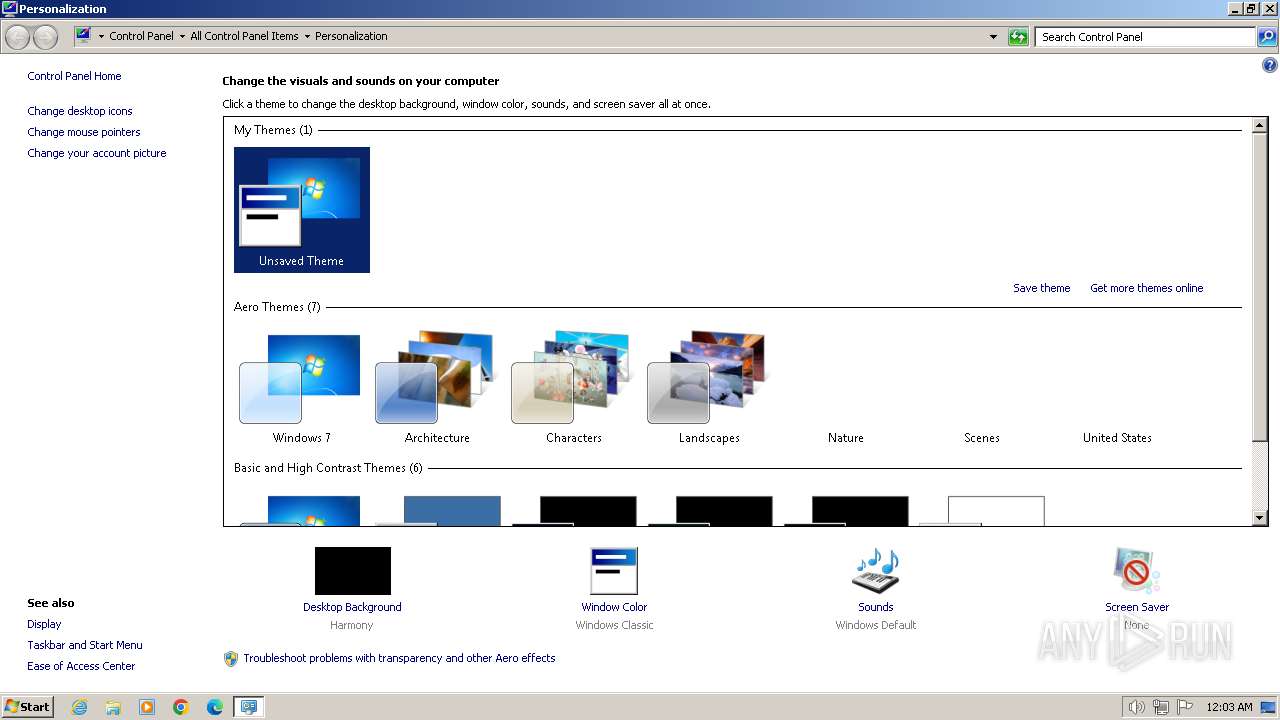The image size is (1280, 720).
Task: Select the blue basic theme thumbnail
Action: (438, 510)
